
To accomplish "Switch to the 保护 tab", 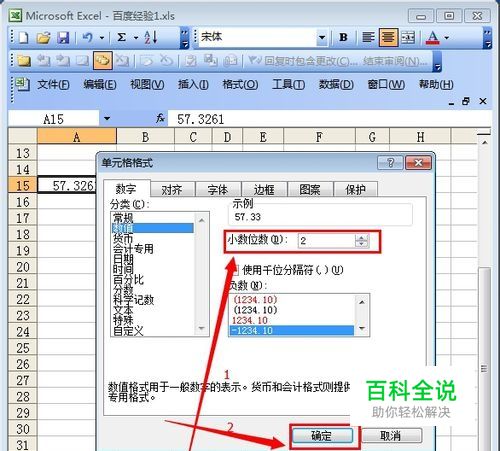I will coord(355,190).
